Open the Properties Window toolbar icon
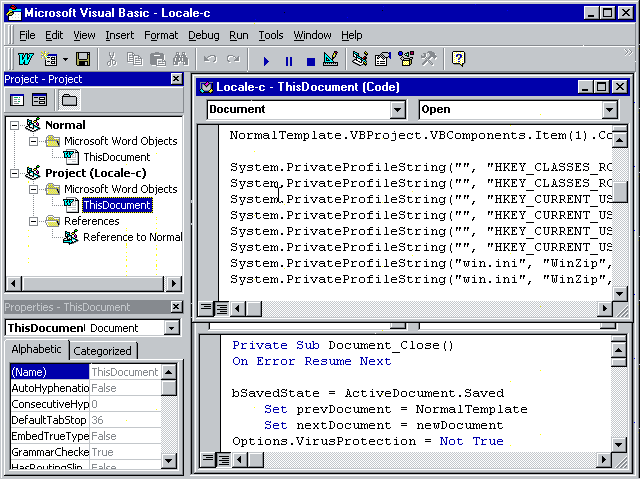 383,60
